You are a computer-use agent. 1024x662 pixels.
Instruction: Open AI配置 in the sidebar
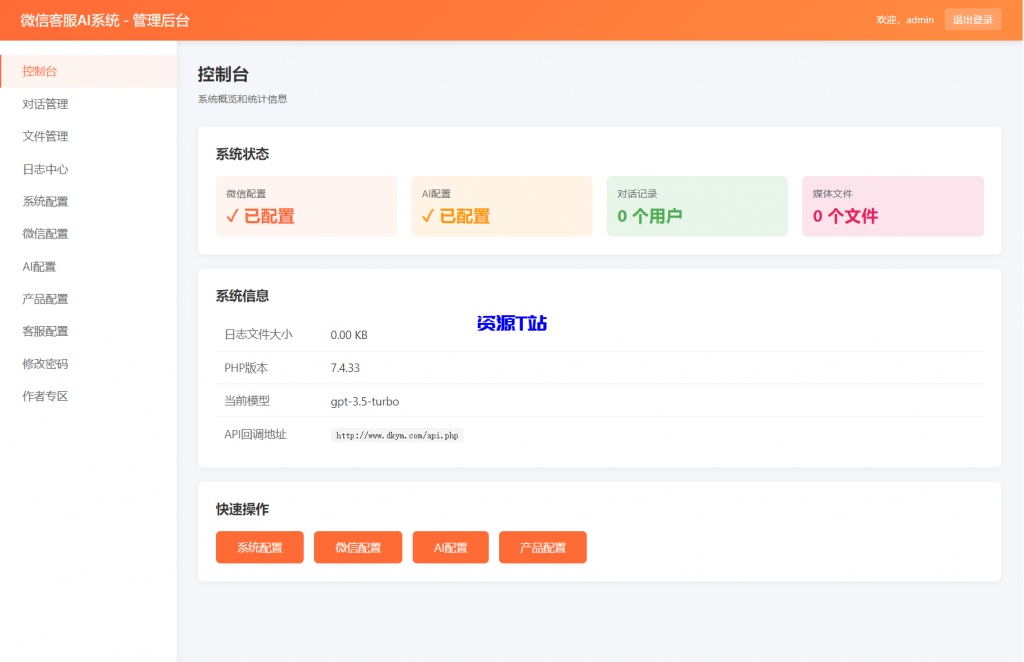[x=43, y=266]
